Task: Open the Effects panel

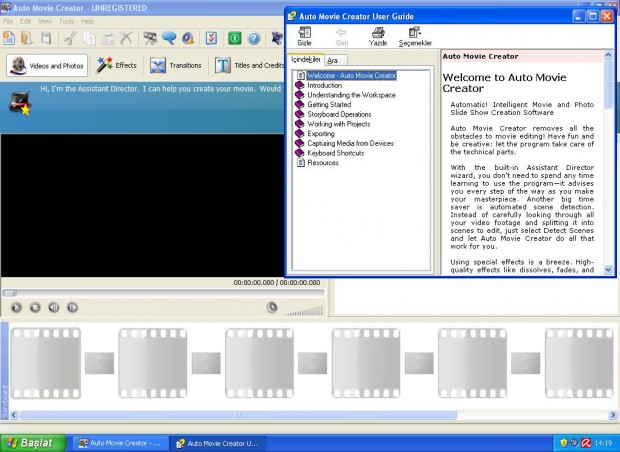Action: [116, 65]
